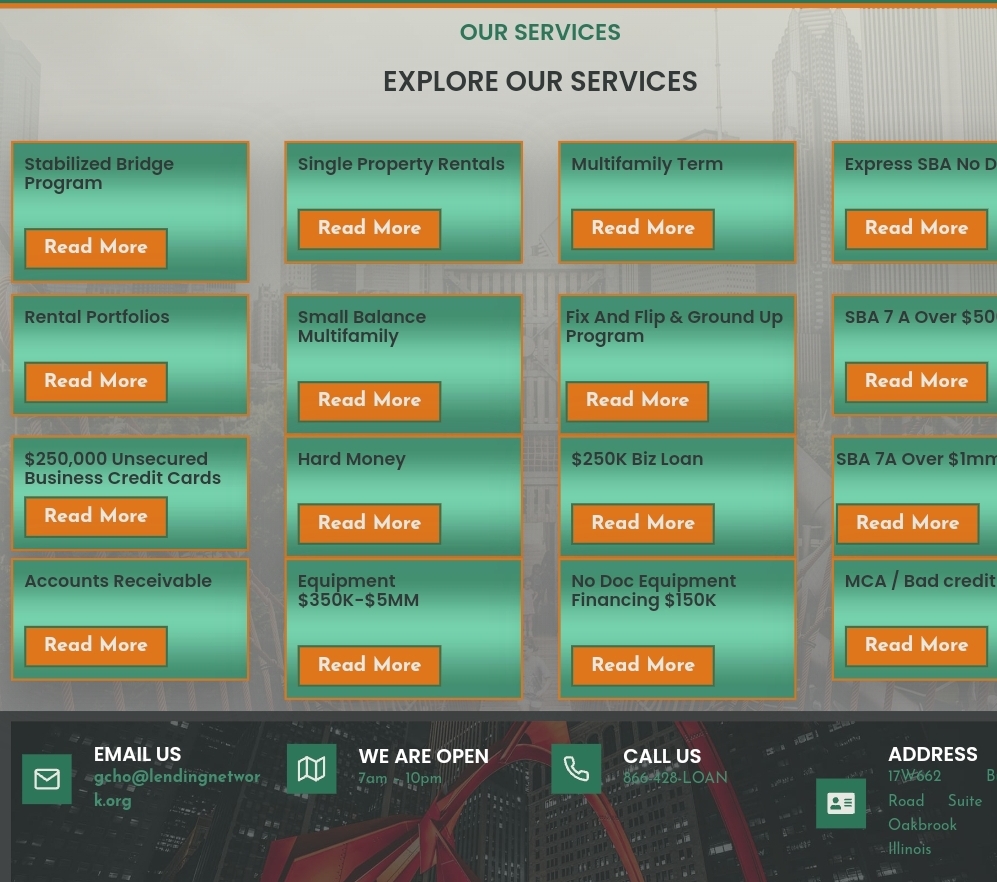
Task: Open Read More under SBA 7 A Over $500K
Action: [916, 382]
